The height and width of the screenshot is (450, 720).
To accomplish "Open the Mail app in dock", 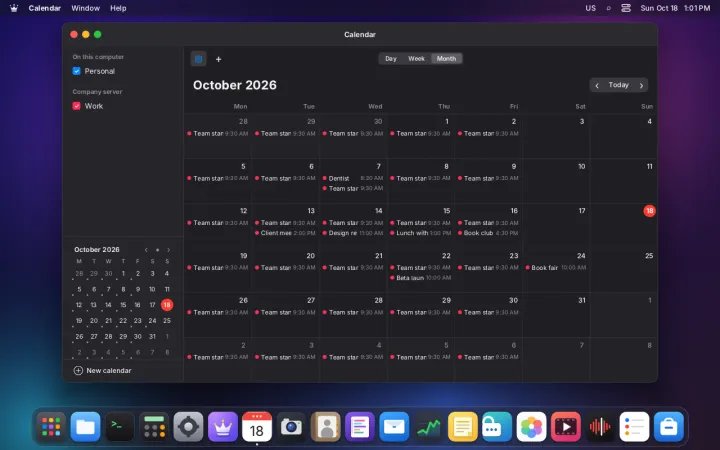I will [x=394, y=427].
